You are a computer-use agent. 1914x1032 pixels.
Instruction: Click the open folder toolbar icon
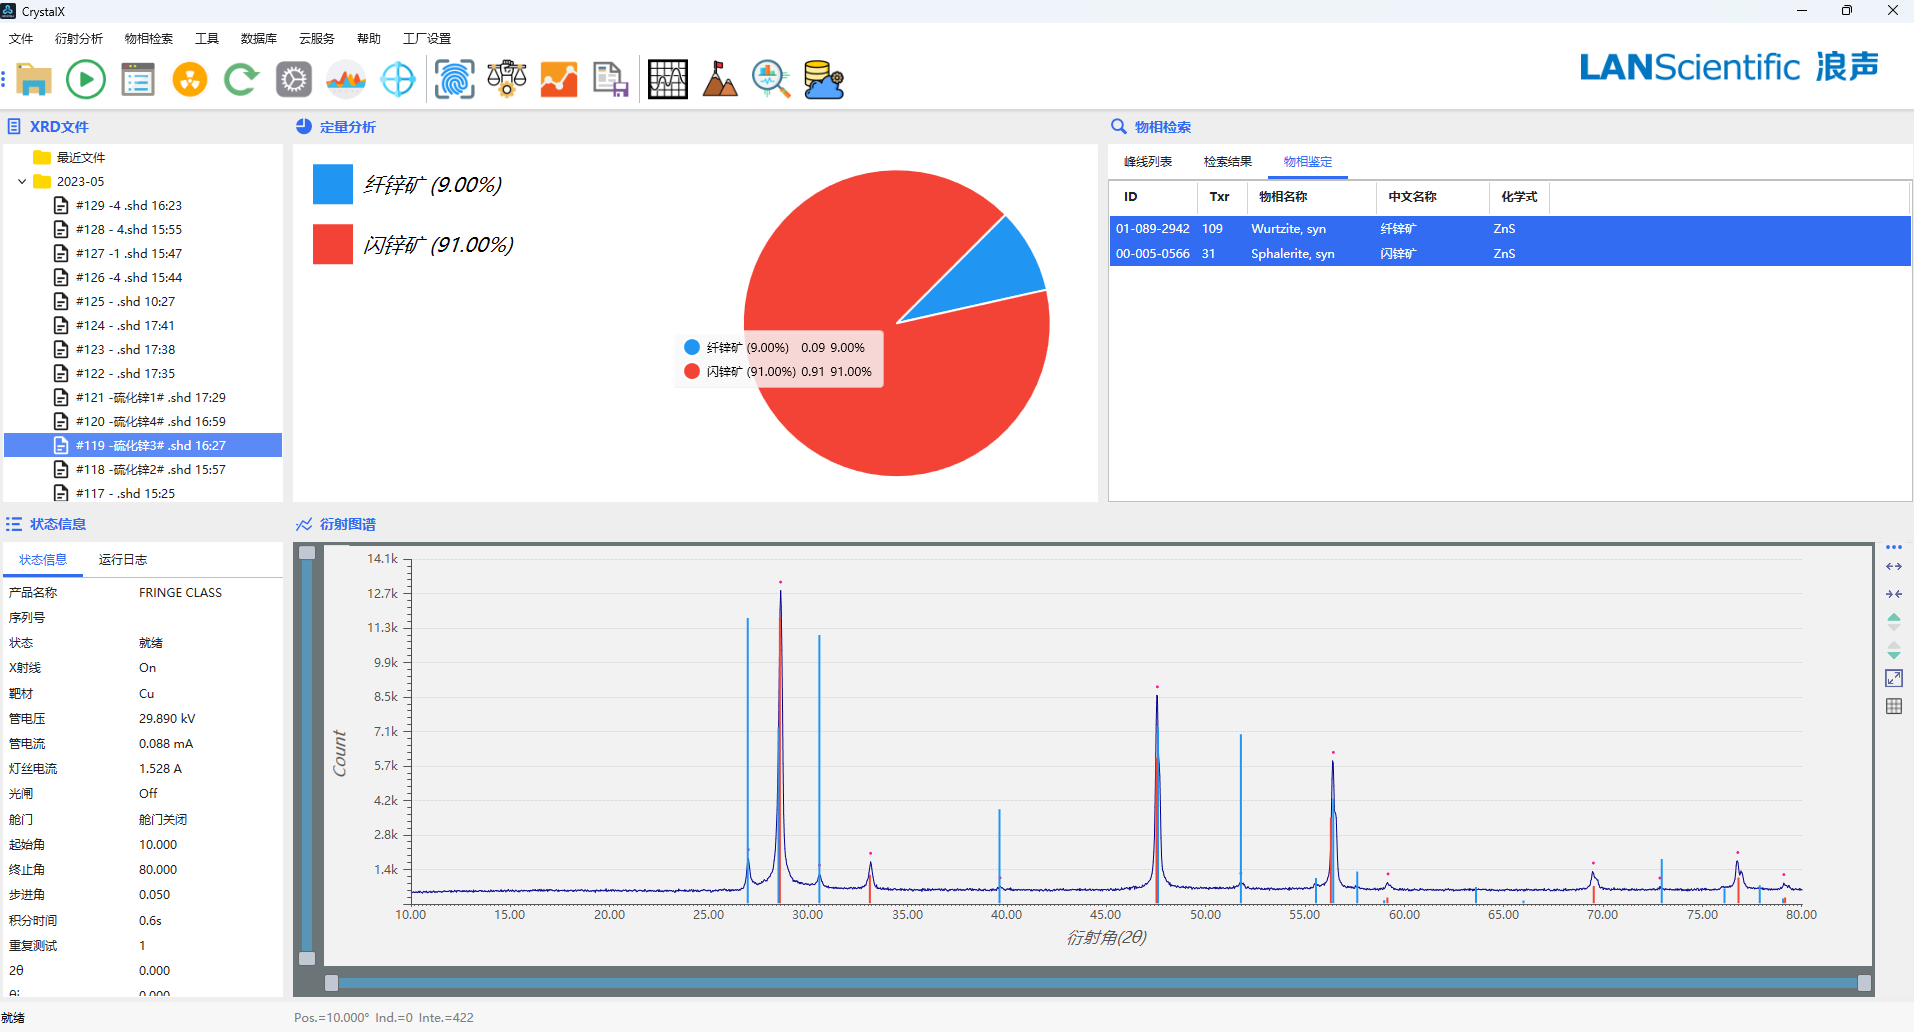[x=34, y=79]
